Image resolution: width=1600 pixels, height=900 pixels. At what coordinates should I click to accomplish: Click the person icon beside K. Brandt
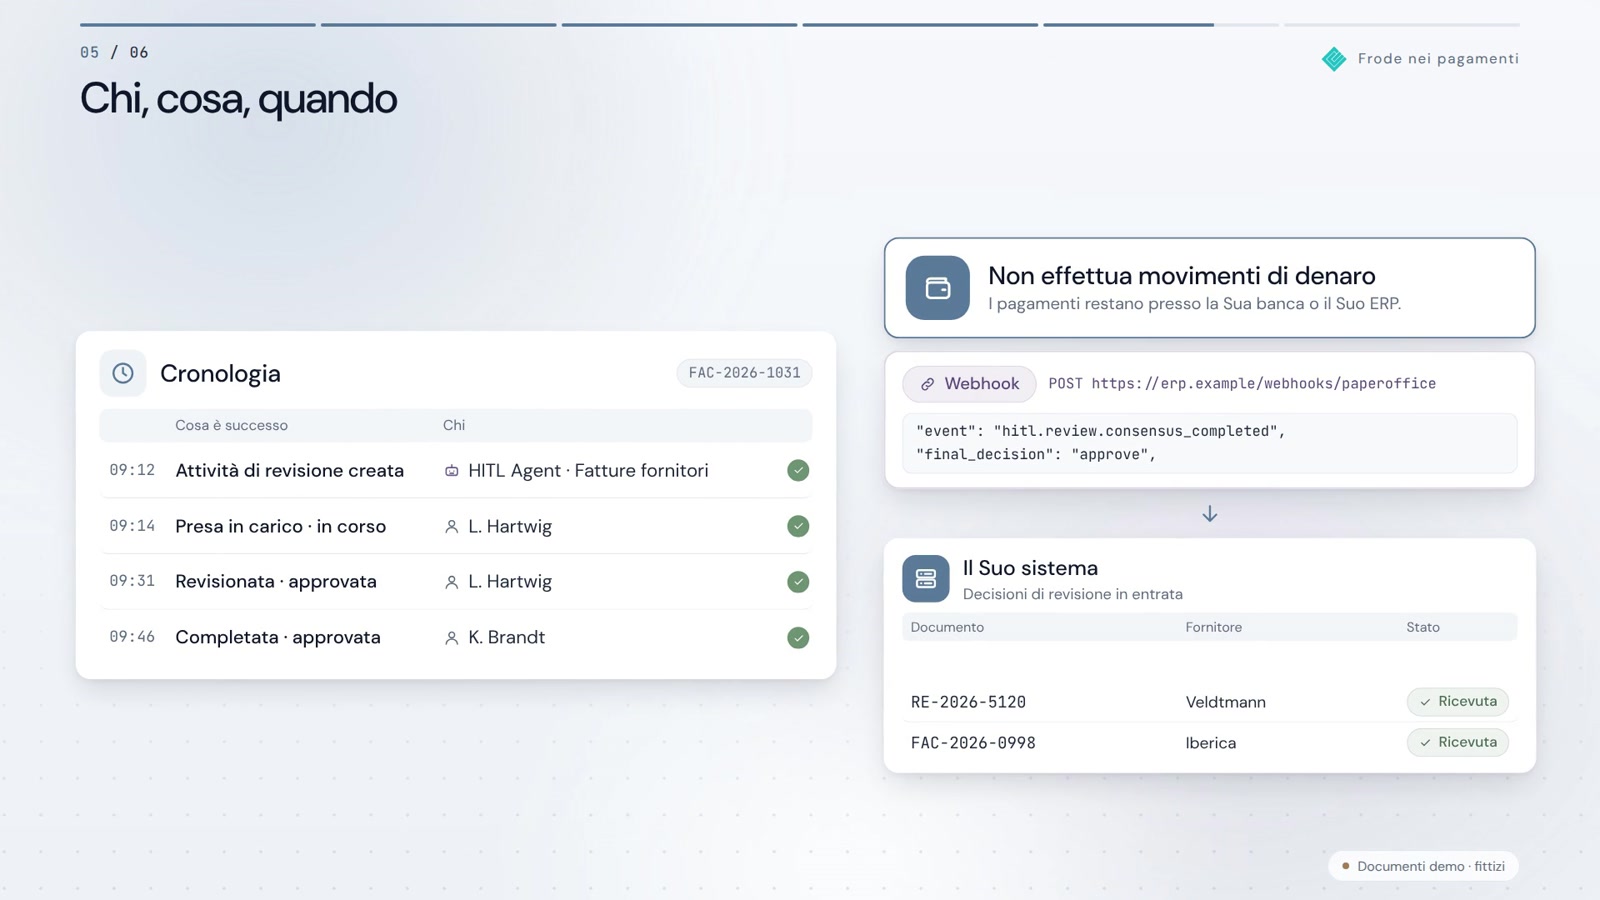(452, 638)
